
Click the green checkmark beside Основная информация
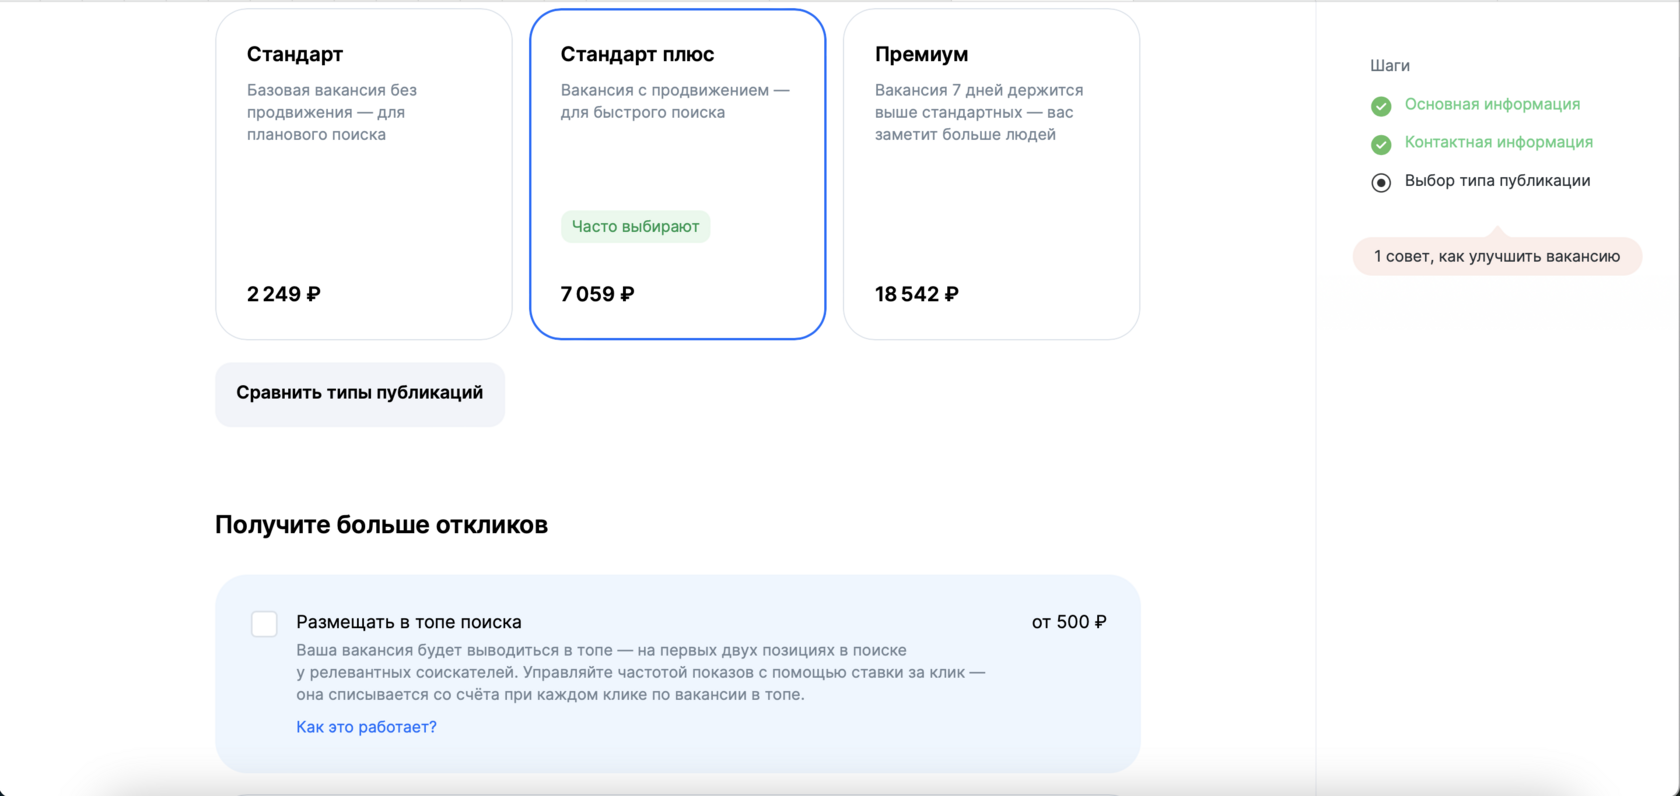1381,106
